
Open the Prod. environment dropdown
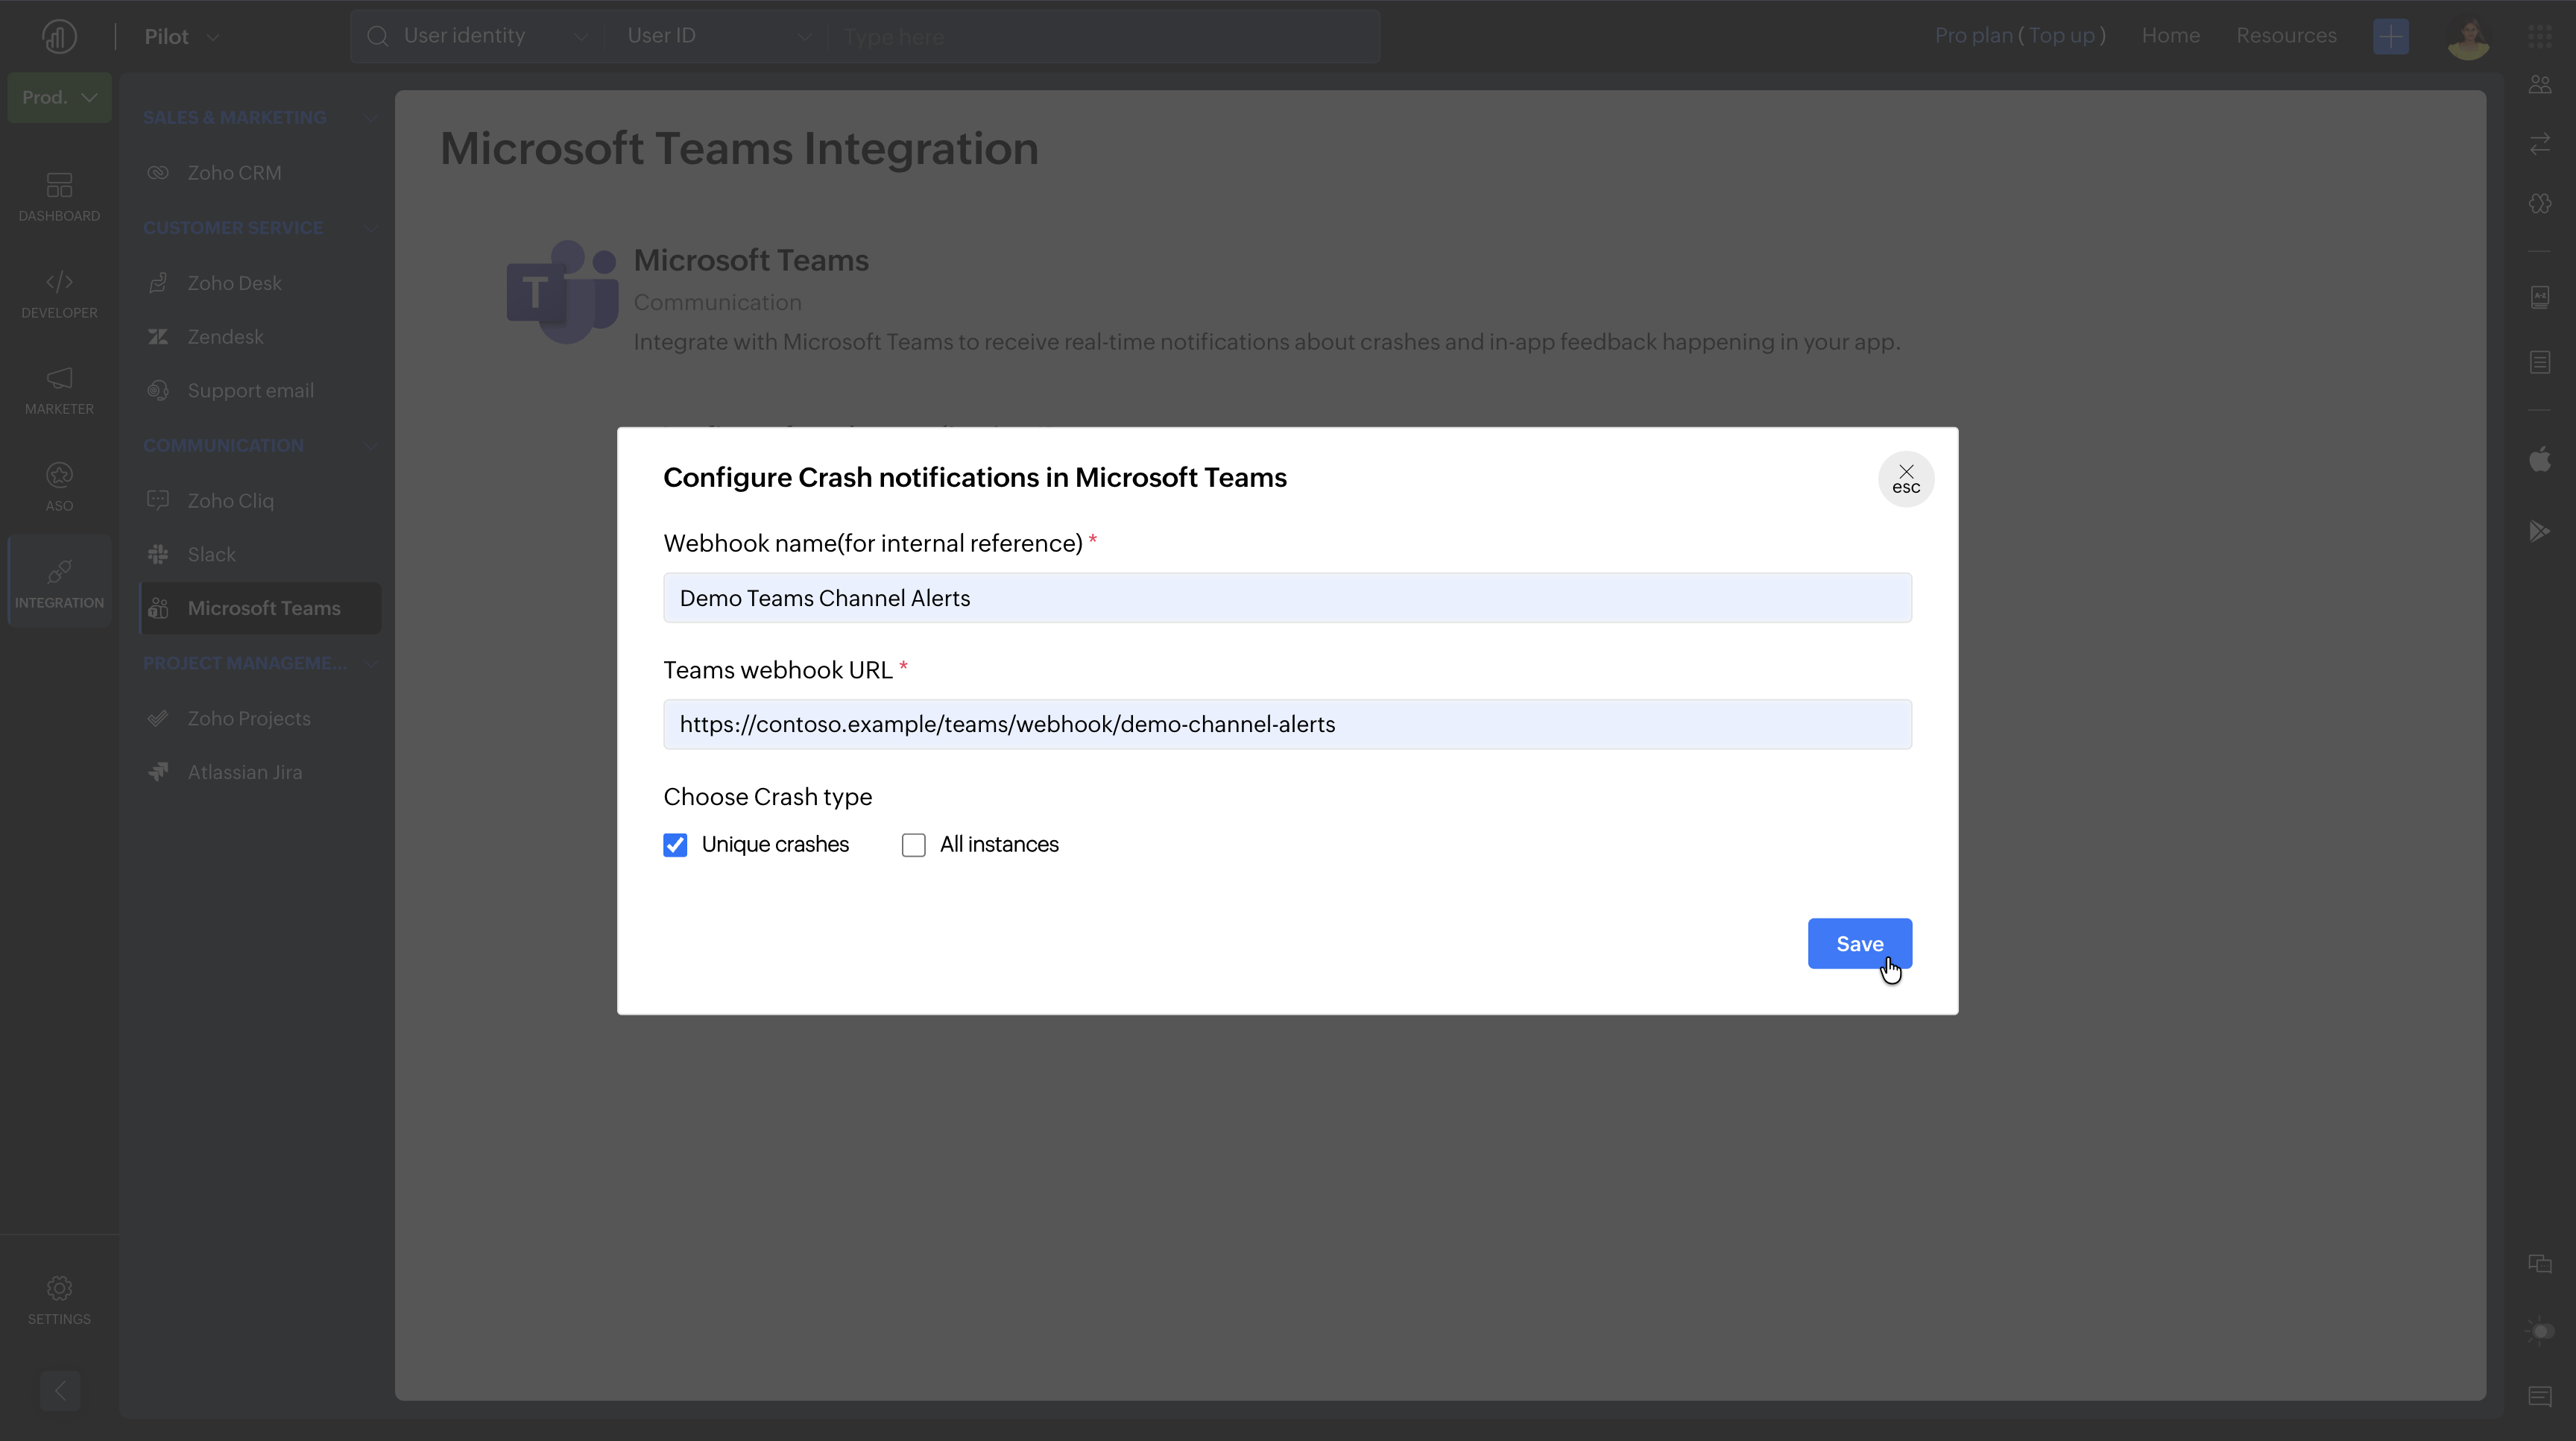59,97
